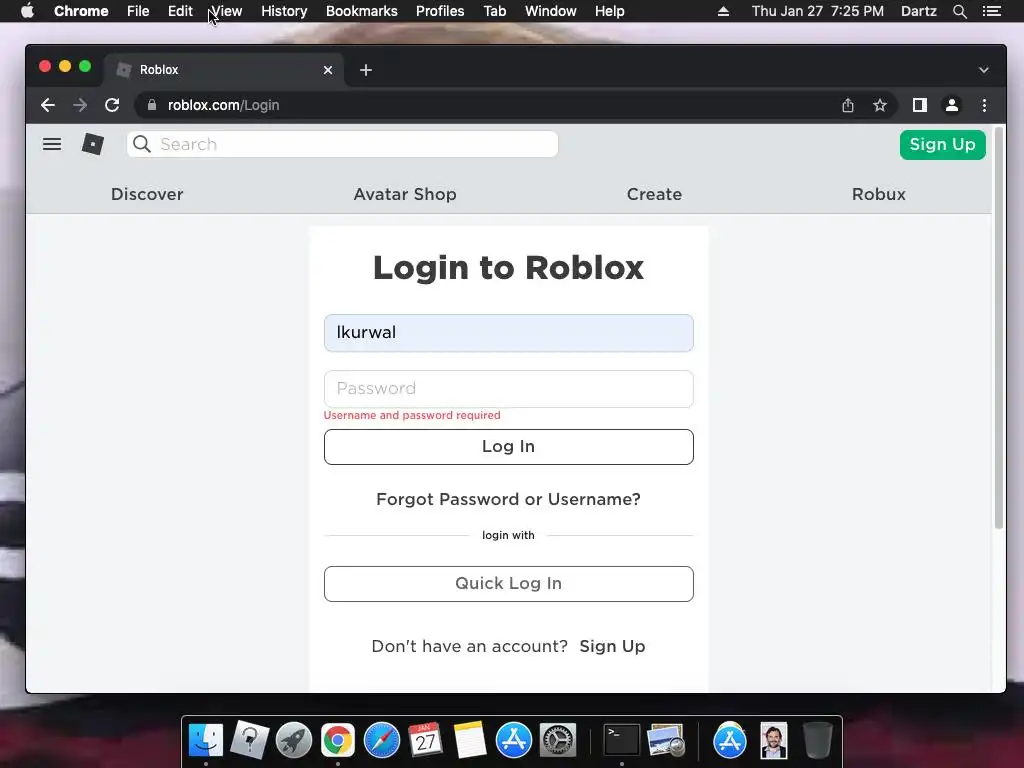1024x768 pixels.
Task: Open the History menu
Action: coord(284,11)
